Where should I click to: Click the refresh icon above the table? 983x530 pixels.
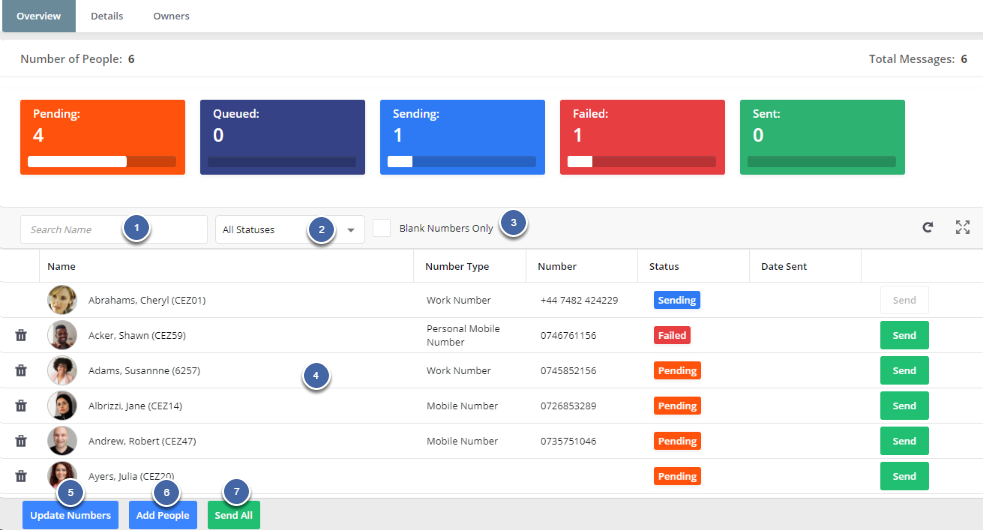point(928,228)
